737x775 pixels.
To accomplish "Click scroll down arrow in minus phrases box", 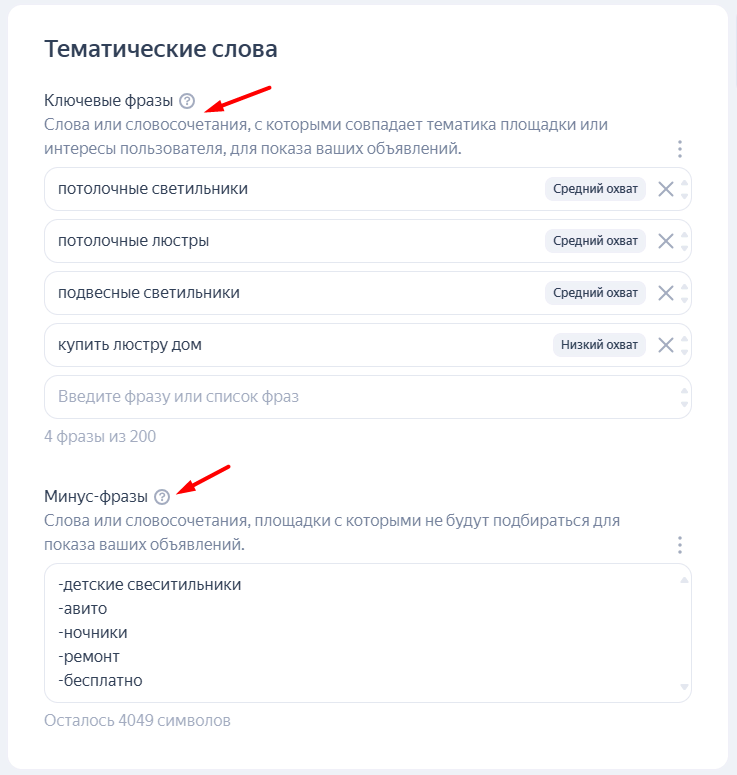I will click(684, 687).
